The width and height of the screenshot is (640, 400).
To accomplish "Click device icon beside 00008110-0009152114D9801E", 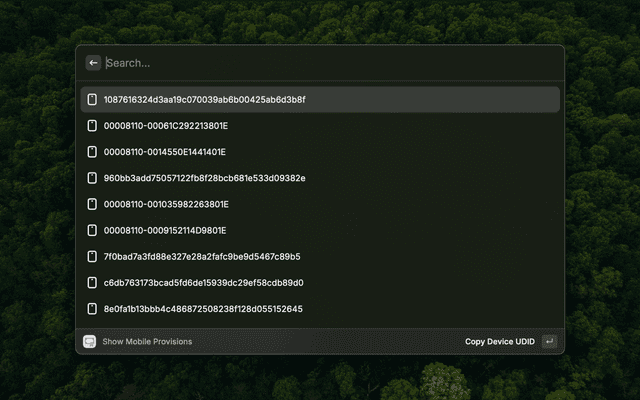I will click(x=92, y=230).
